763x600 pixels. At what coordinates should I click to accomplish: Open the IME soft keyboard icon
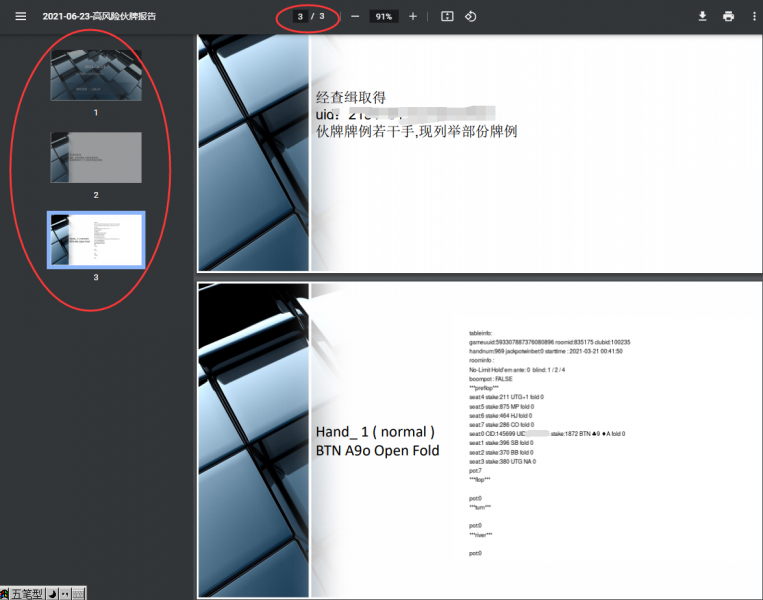(x=78, y=593)
